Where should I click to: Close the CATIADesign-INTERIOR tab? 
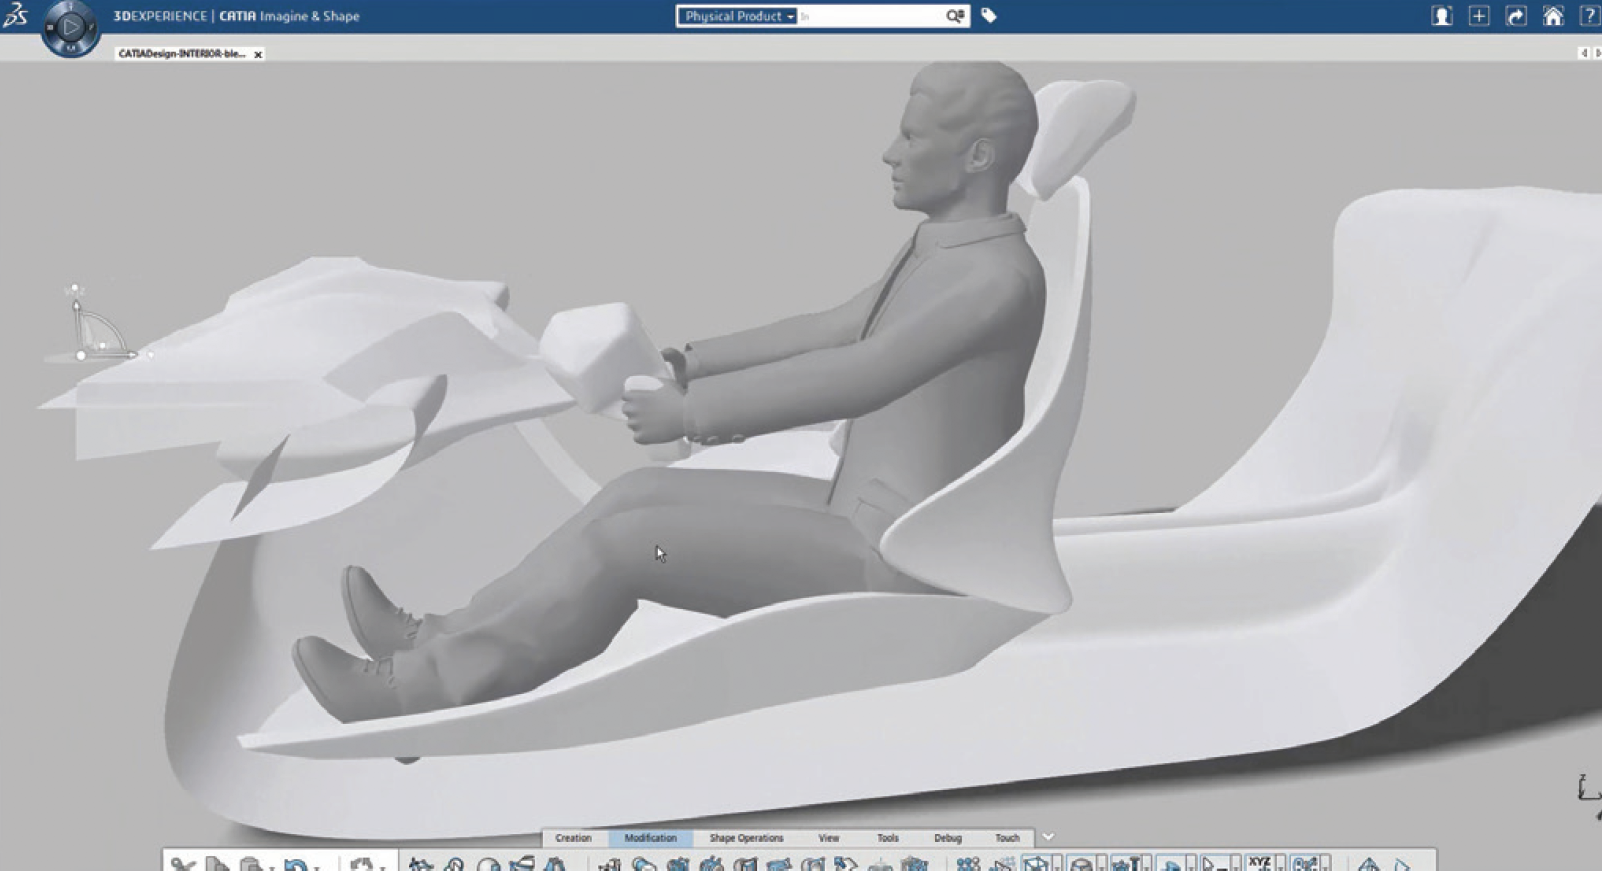[258, 55]
